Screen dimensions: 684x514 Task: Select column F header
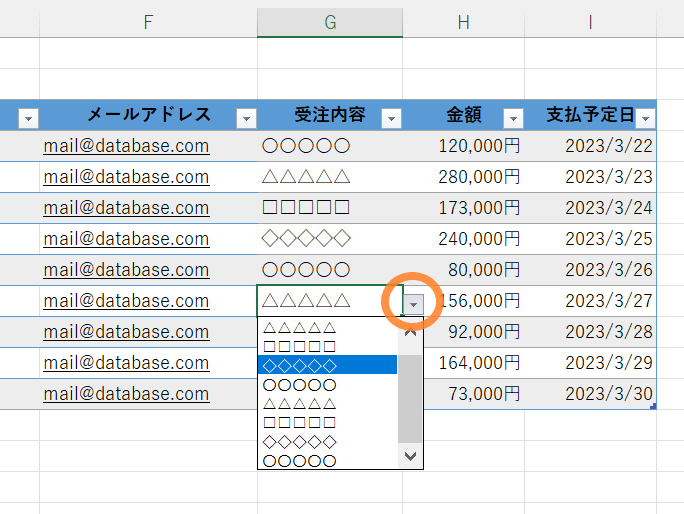point(148,22)
